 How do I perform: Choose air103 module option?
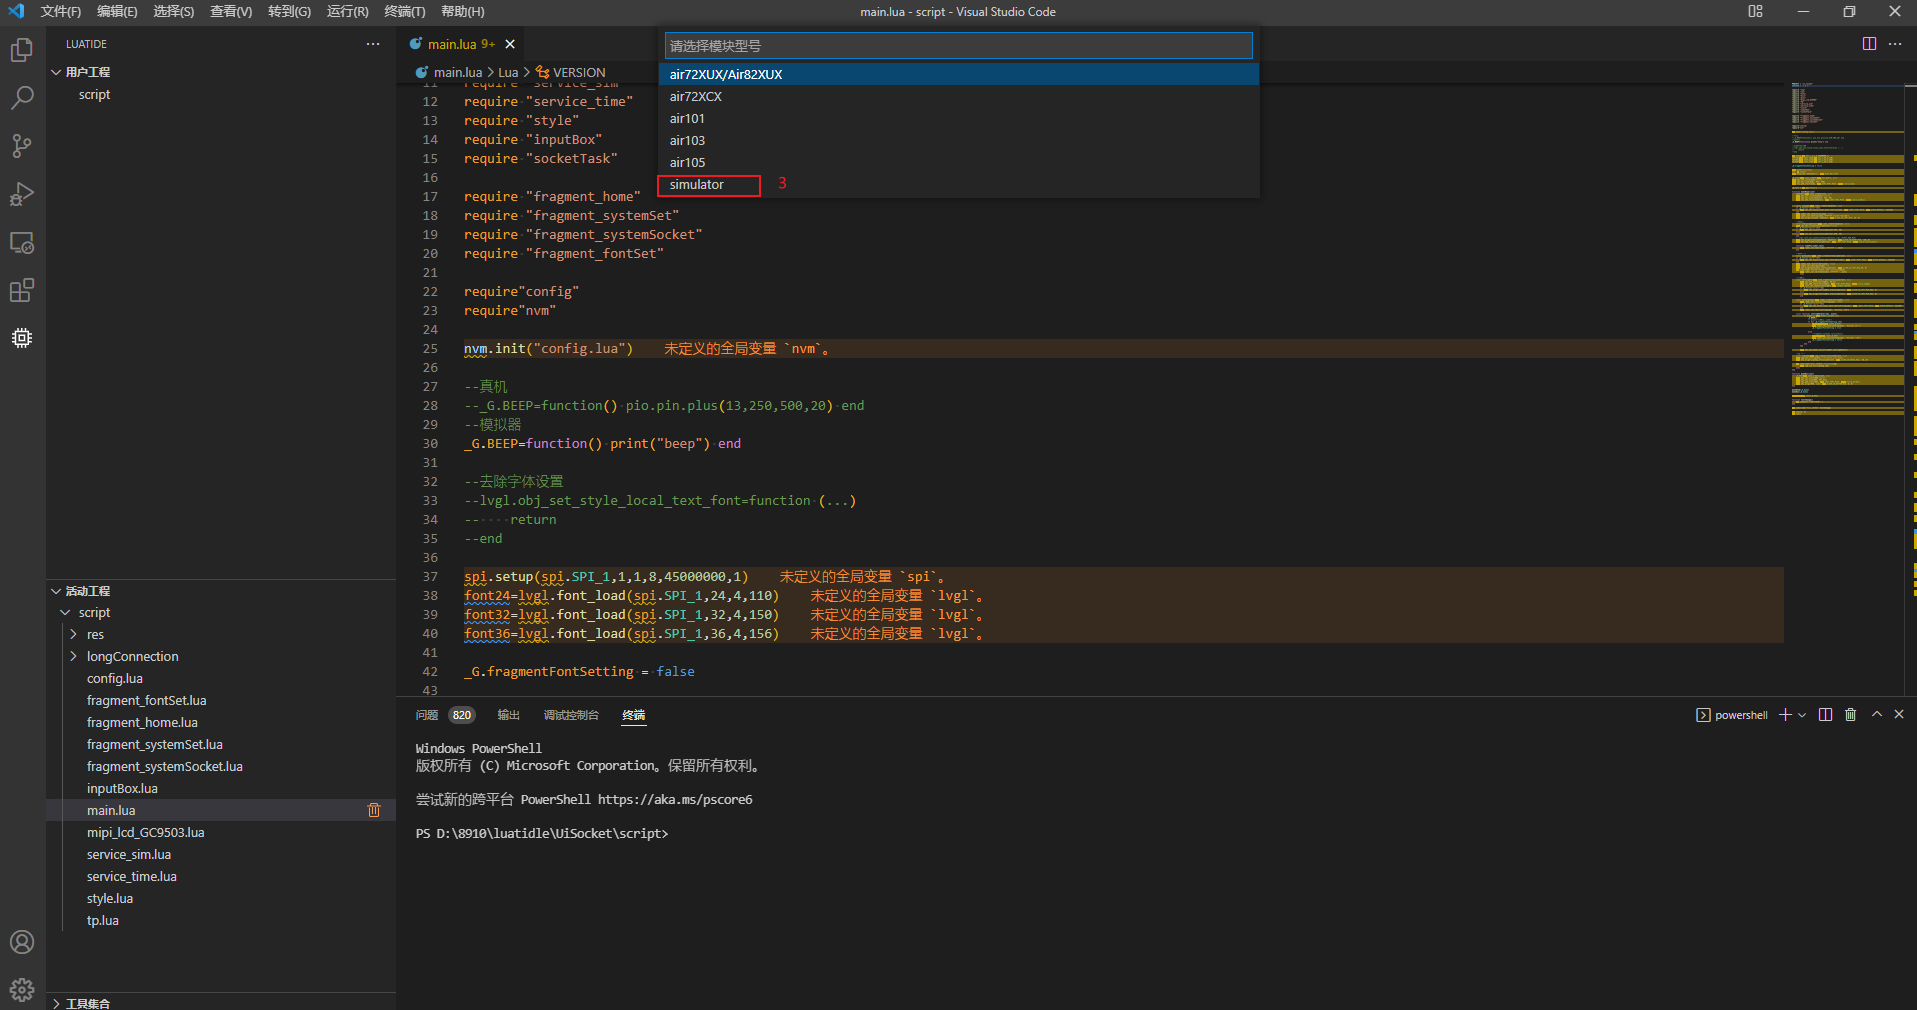(958, 140)
